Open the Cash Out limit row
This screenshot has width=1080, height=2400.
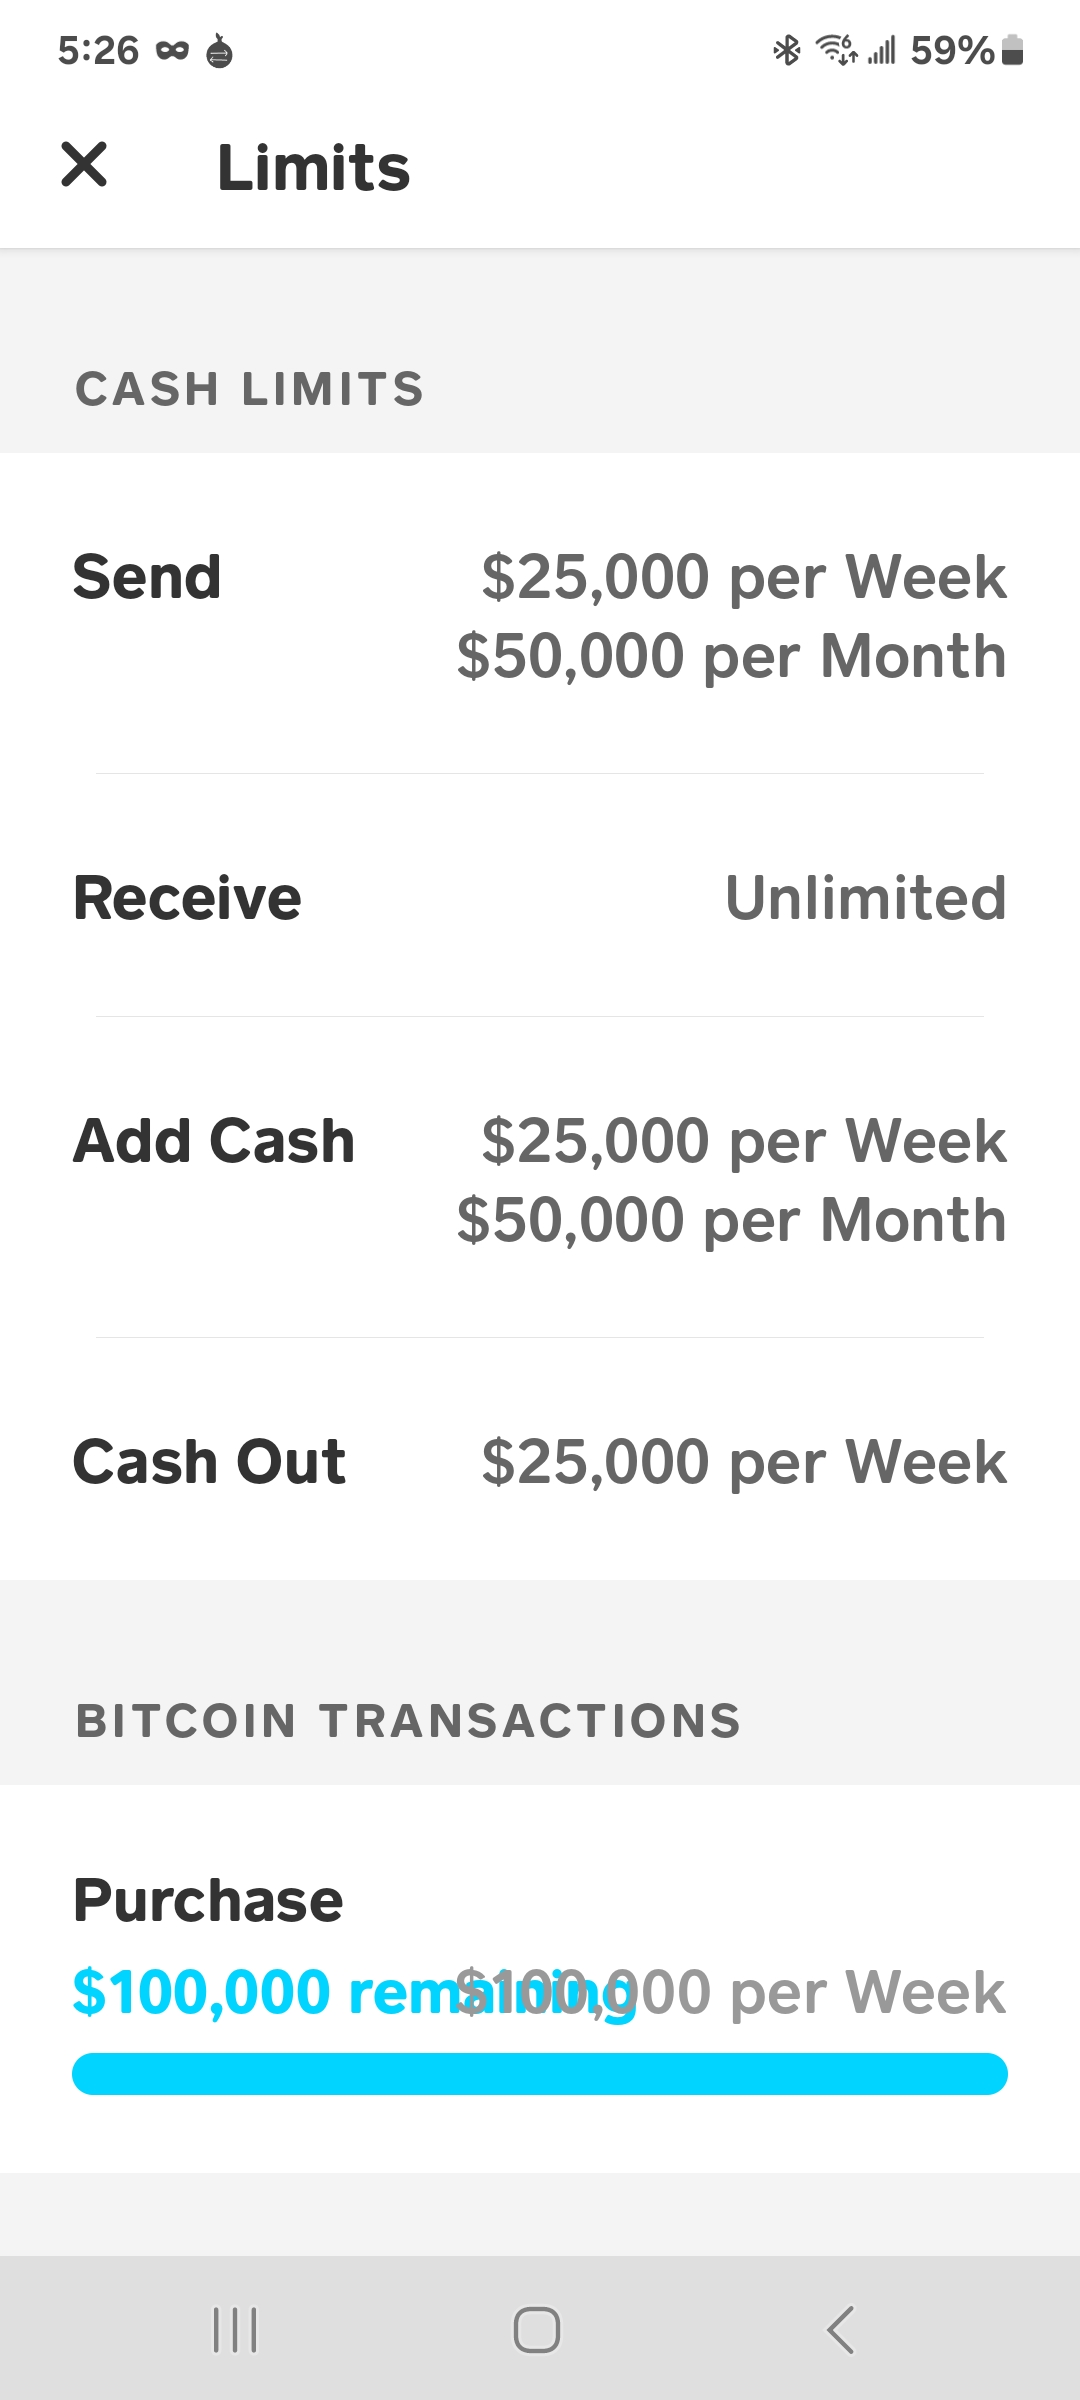(540, 1461)
